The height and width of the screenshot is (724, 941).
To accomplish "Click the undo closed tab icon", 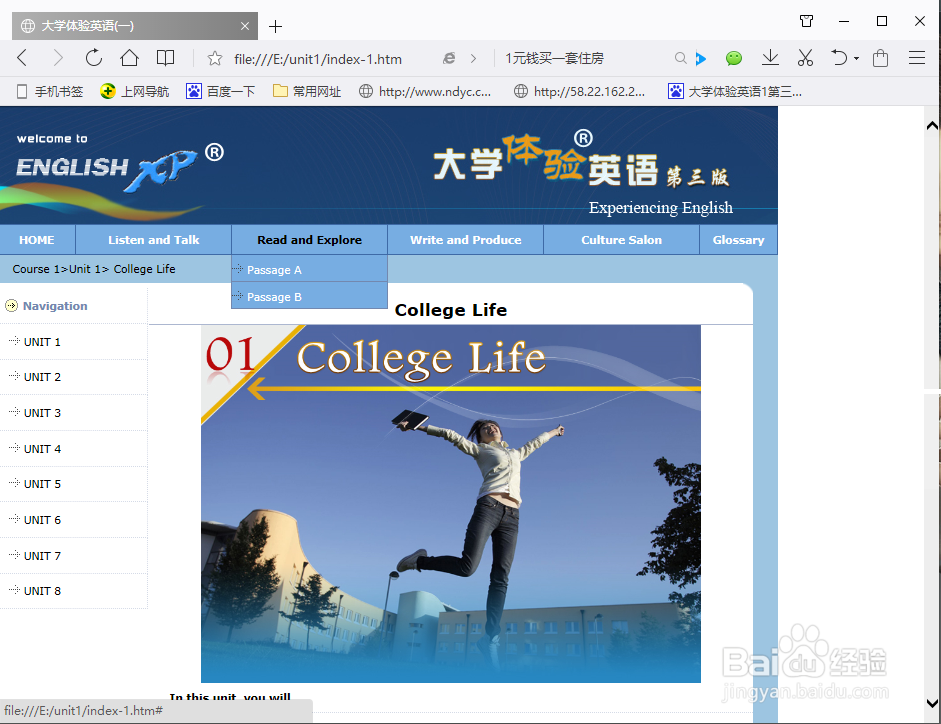I will click(839, 58).
